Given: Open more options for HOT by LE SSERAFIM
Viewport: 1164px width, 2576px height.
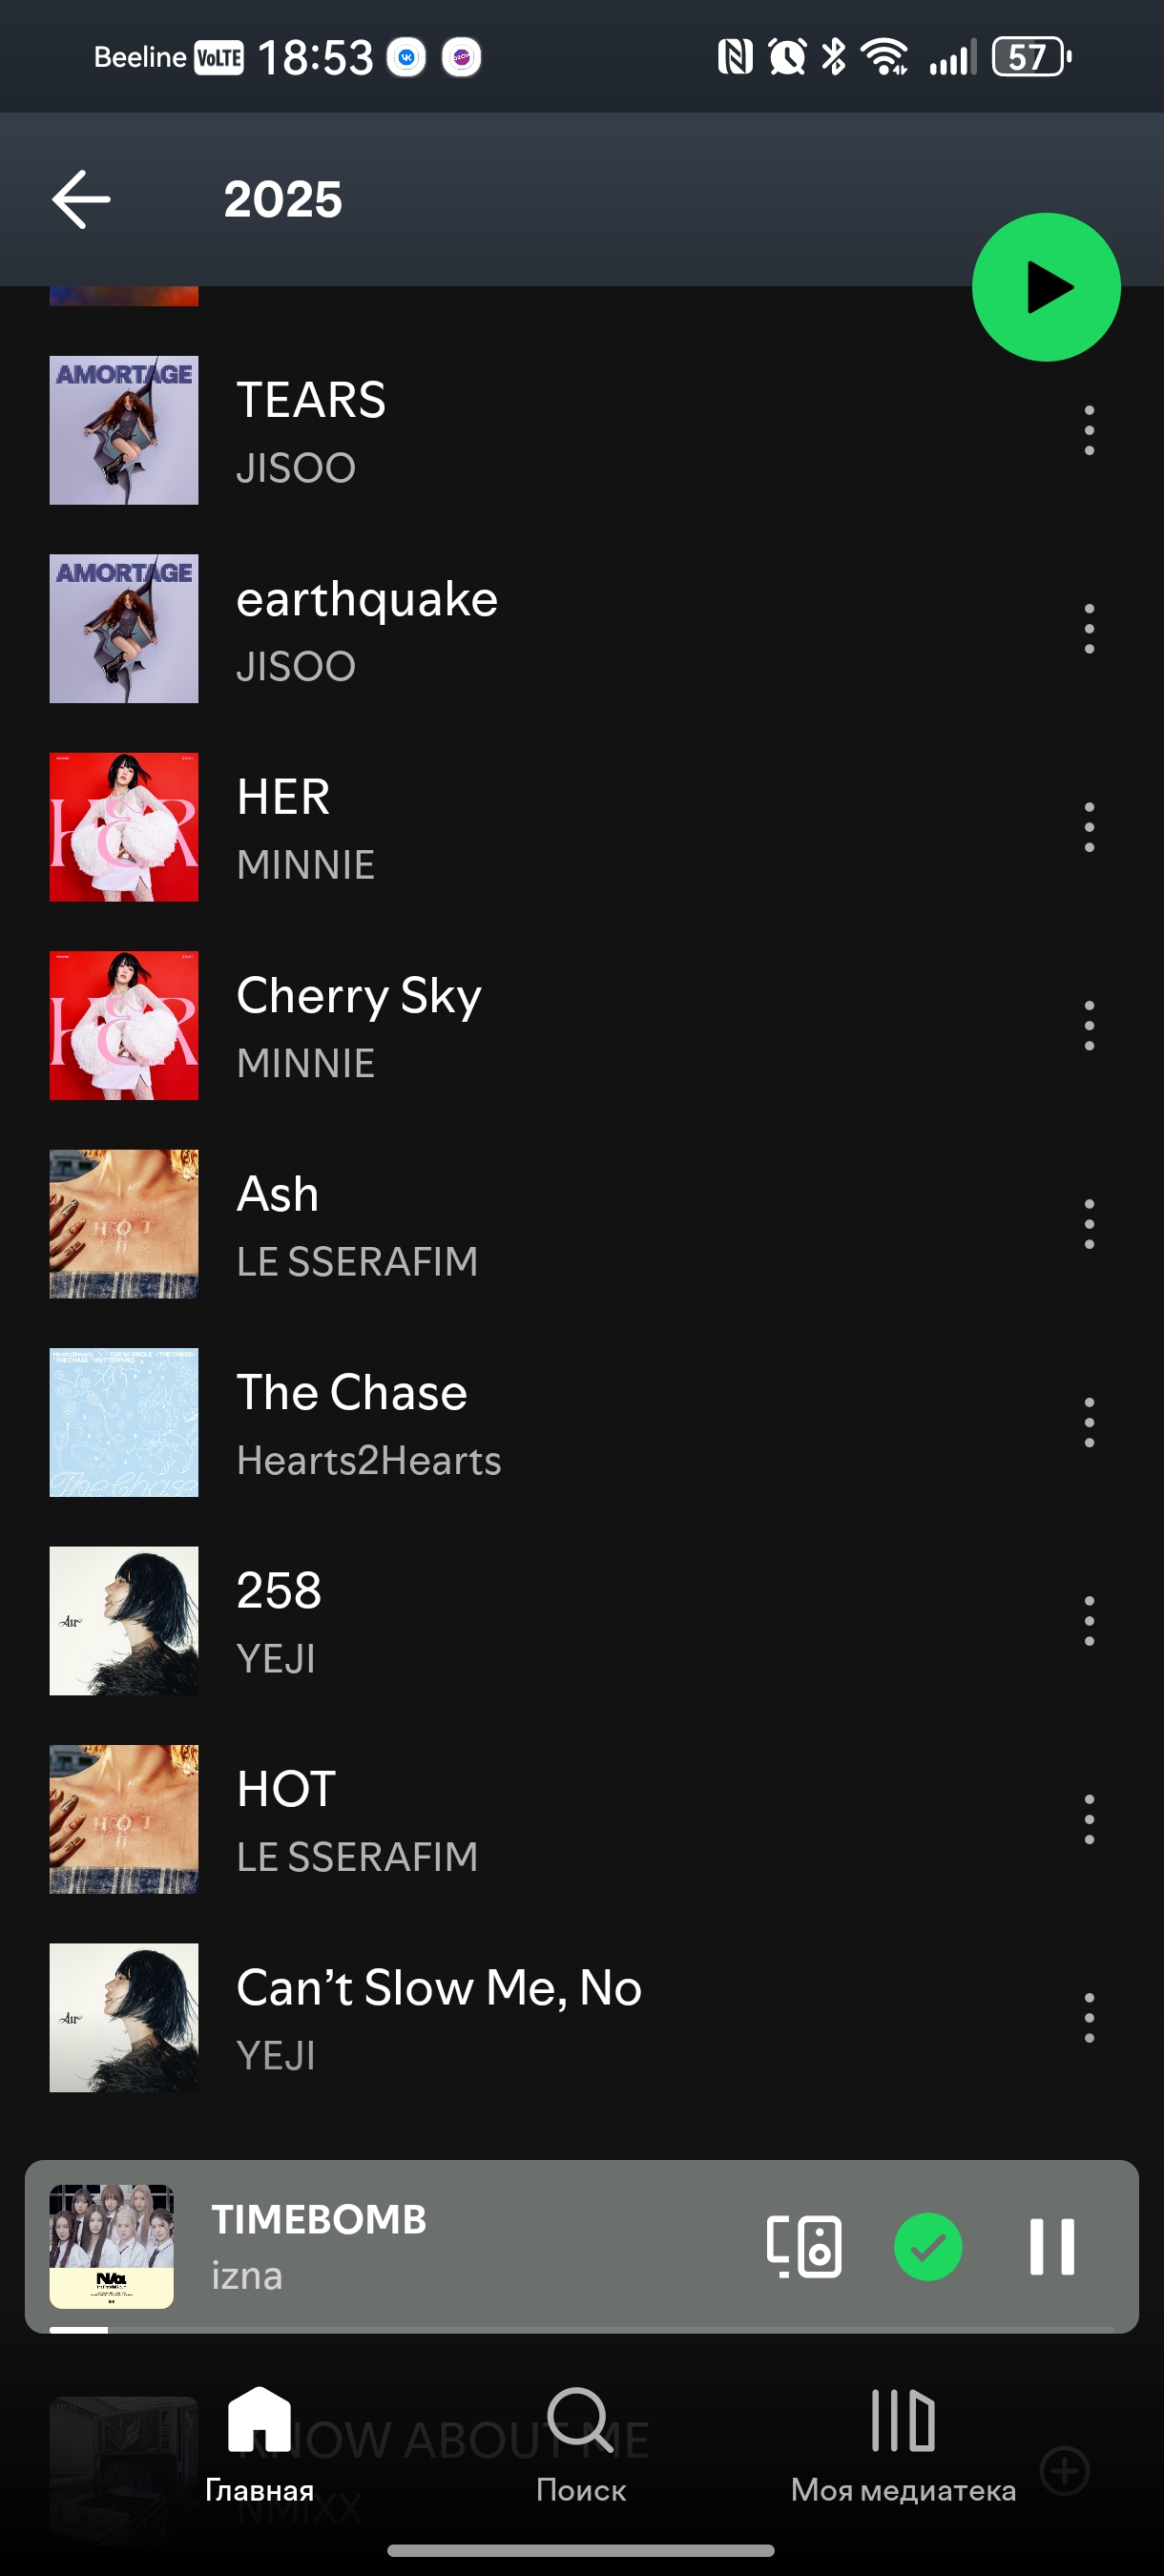Looking at the screenshot, I should [1089, 1819].
